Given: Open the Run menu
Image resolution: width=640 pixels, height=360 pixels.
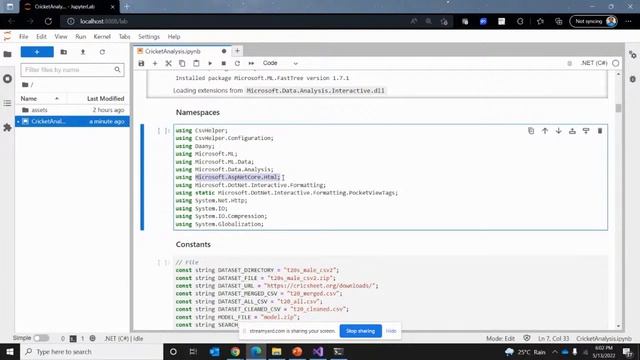Looking at the screenshot, I should tap(80, 36).
